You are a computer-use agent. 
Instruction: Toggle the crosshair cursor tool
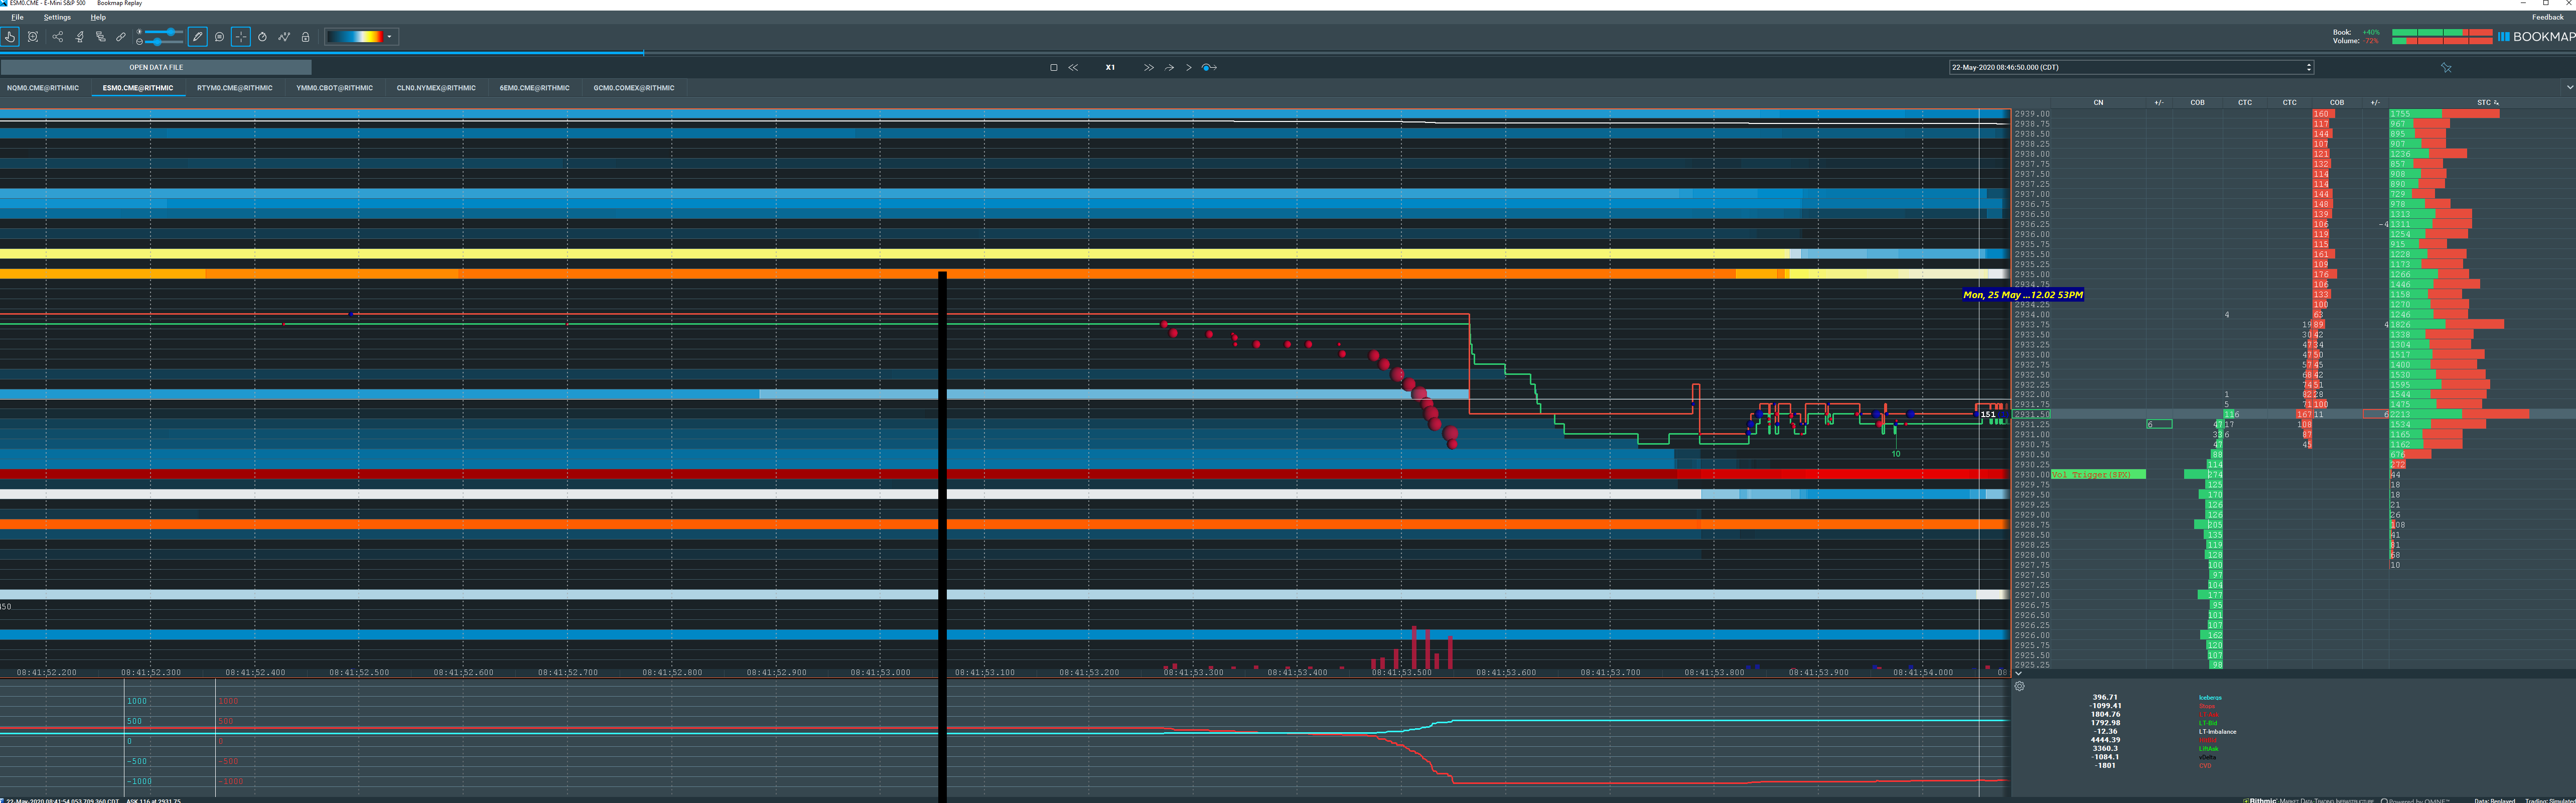coord(241,37)
